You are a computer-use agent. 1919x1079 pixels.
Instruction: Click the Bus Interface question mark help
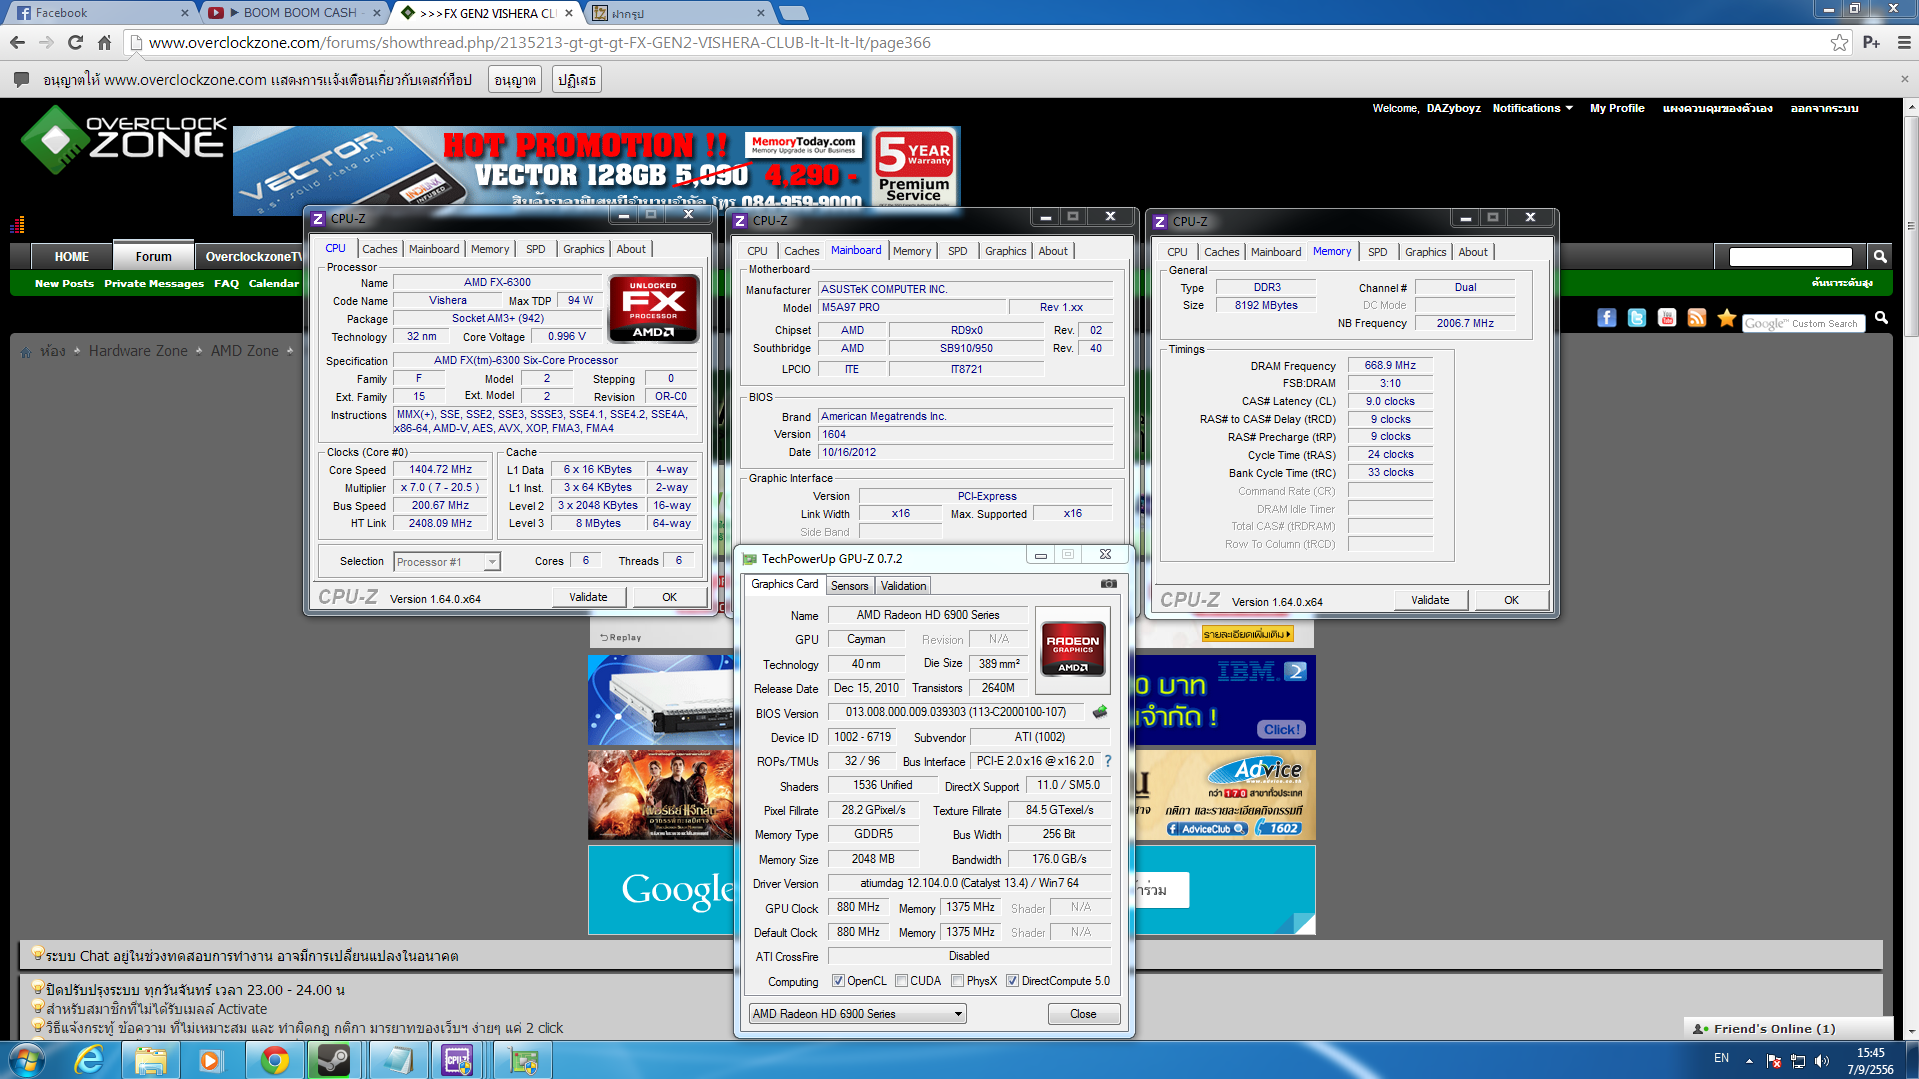point(1108,761)
